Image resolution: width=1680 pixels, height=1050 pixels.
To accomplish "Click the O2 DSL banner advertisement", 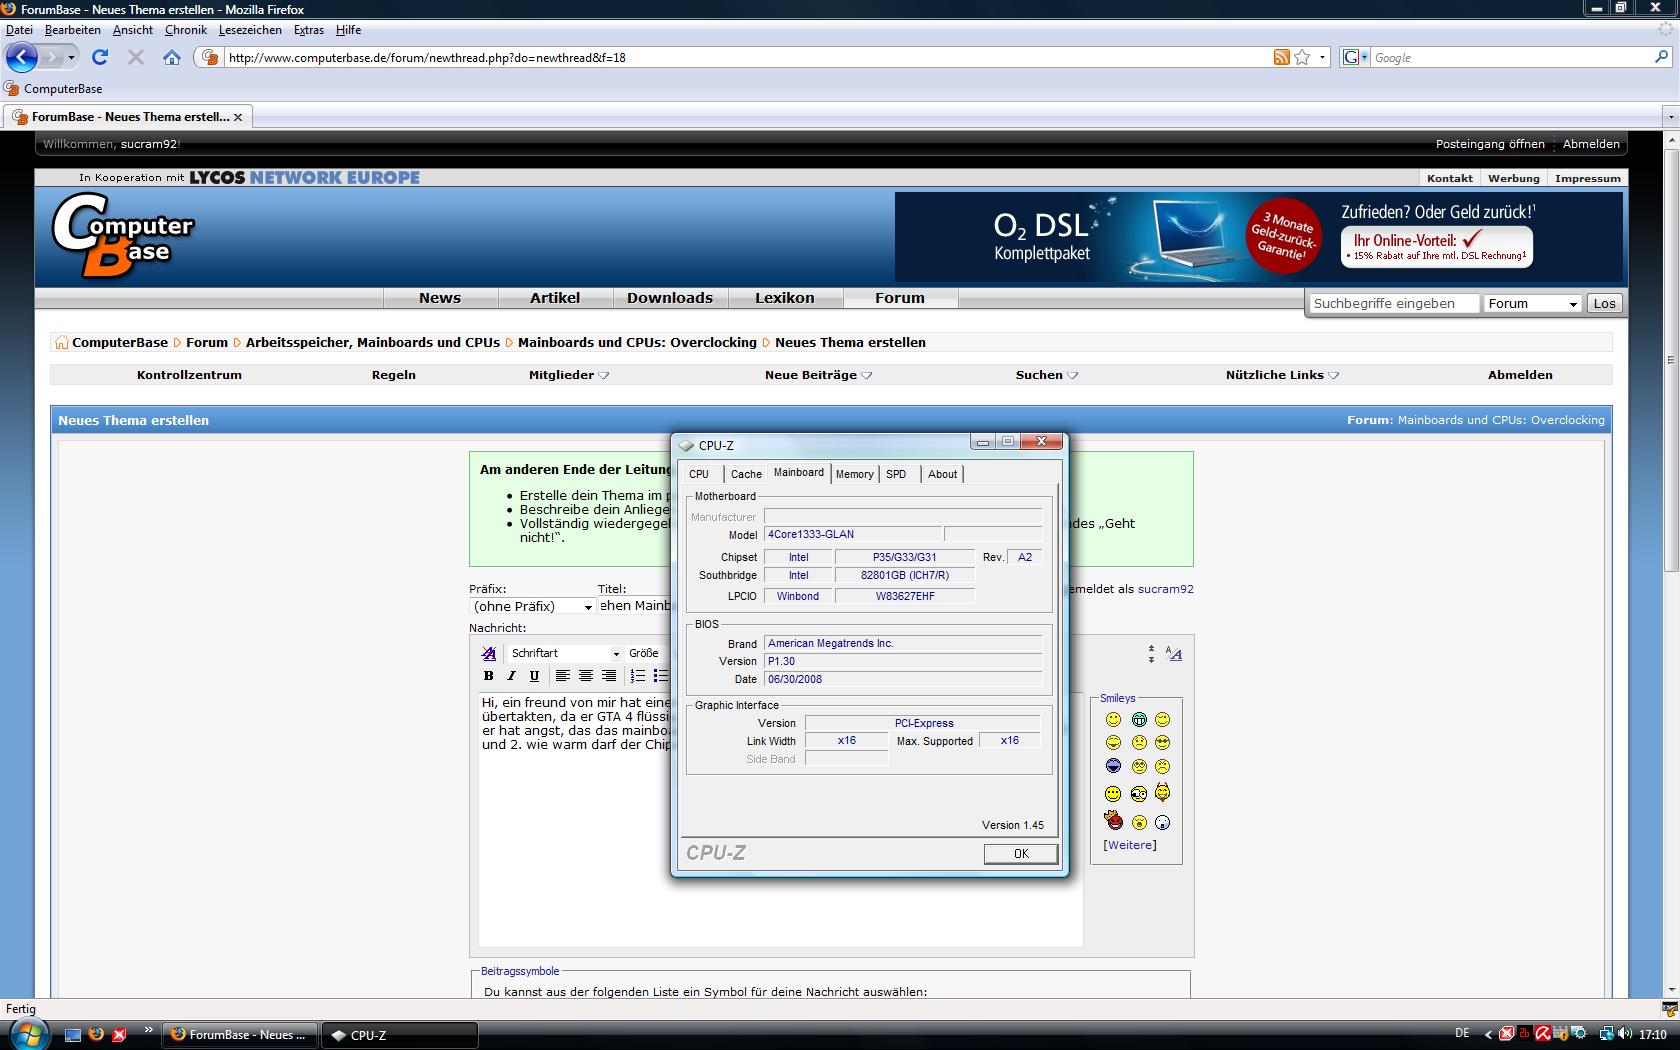I will tap(1259, 237).
